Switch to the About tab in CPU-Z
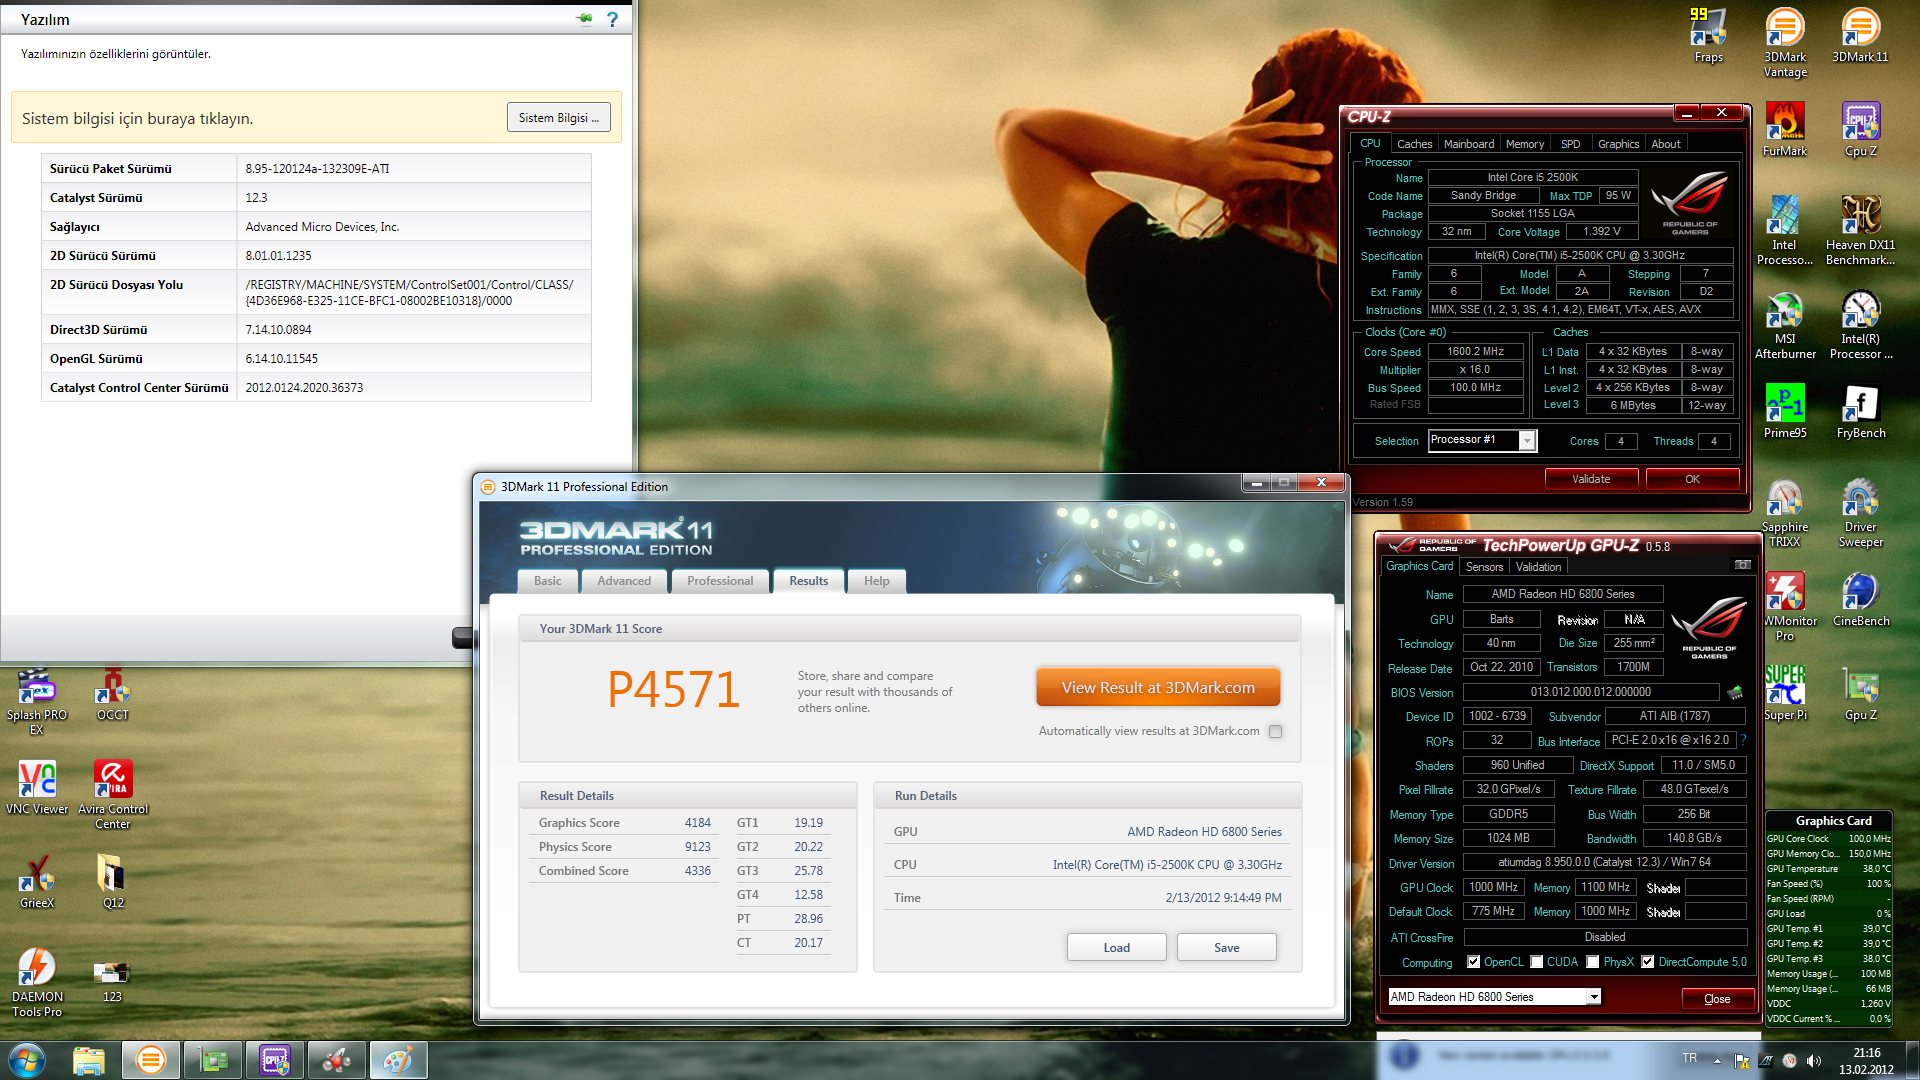Screen dimensions: 1920x1080 1665,144
